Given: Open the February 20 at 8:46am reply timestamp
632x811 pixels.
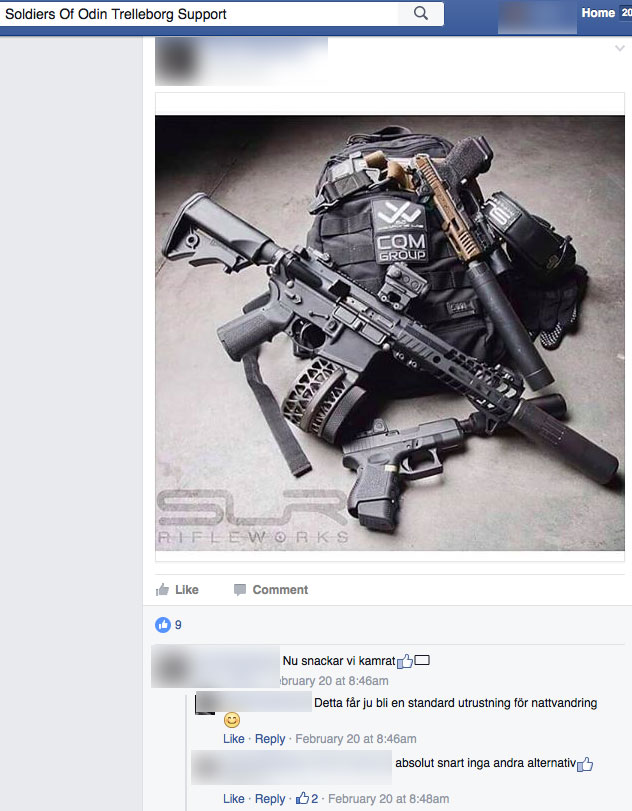Looking at the screenshot, I should [x=356, y=739].
